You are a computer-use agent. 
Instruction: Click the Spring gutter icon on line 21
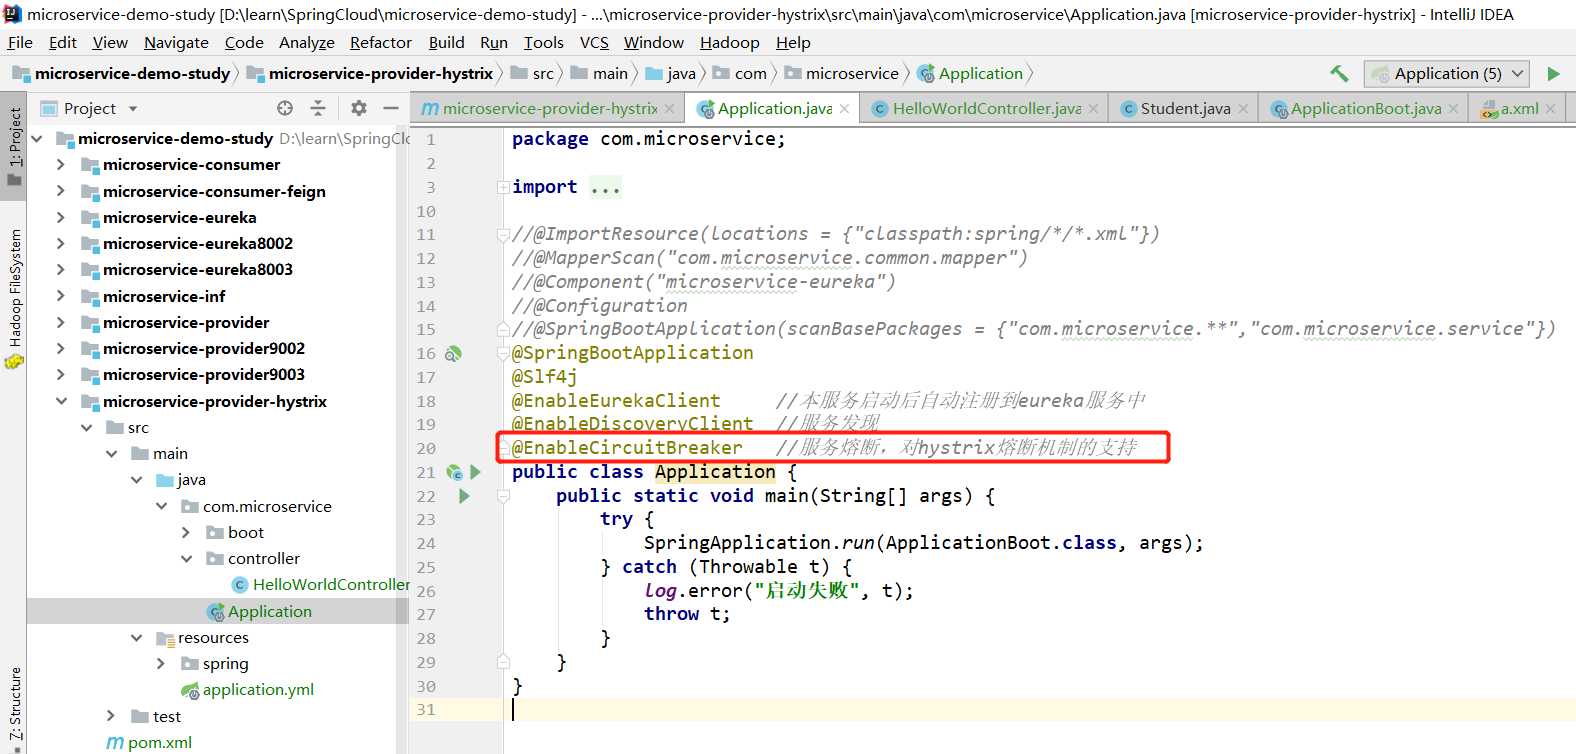pyautogui.click(x=455, y=472)
